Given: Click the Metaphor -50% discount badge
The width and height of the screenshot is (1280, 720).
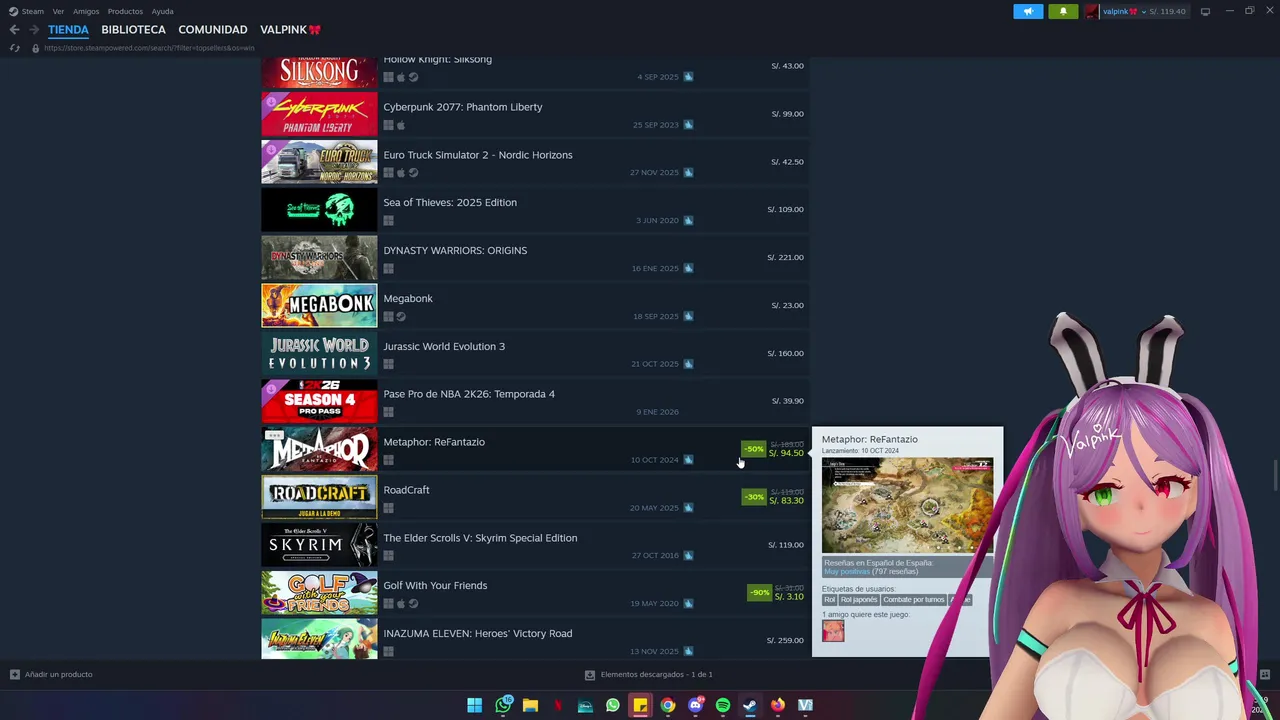Looking at the screenshot, I should (x=753, y=449).
